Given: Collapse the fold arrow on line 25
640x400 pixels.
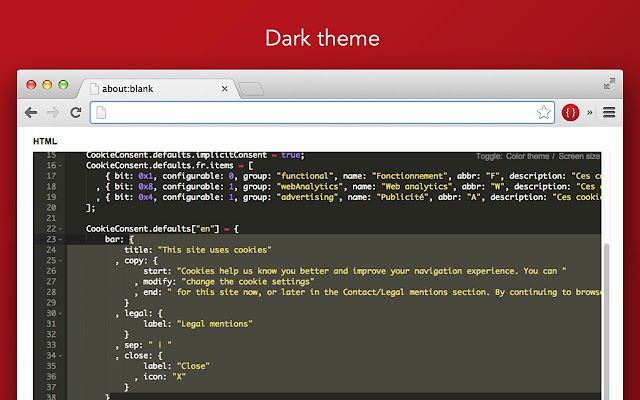Looking at the screenshot, I should click(x=60, y=261).
